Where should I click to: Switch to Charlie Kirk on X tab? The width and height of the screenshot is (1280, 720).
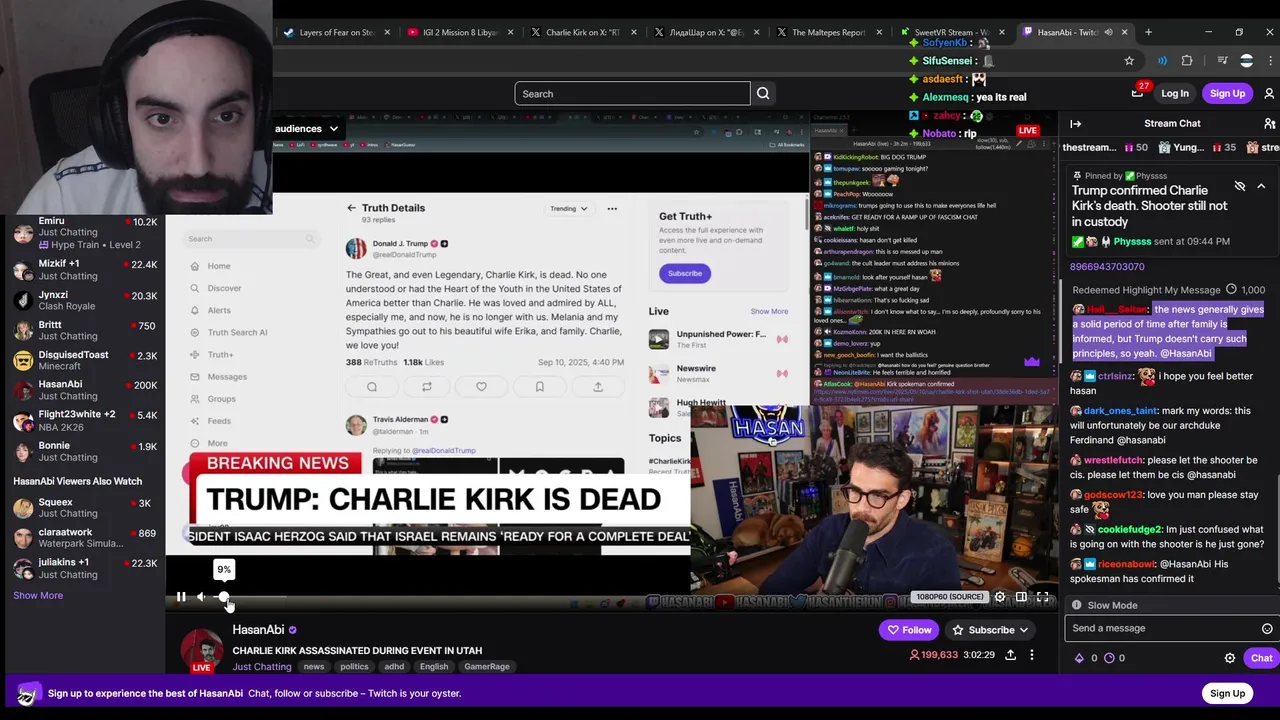click(583, 32)
